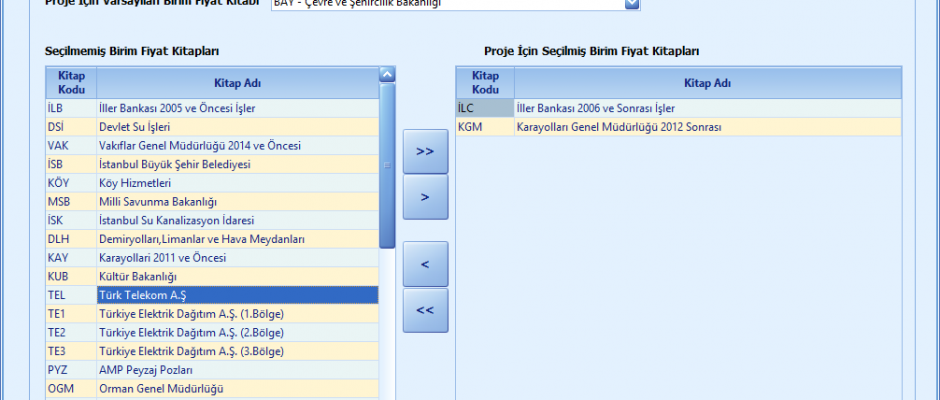This screenshot has height=400, width=940.
Task: Click the move all left (<<) button
Action: (x=425, y=310)
